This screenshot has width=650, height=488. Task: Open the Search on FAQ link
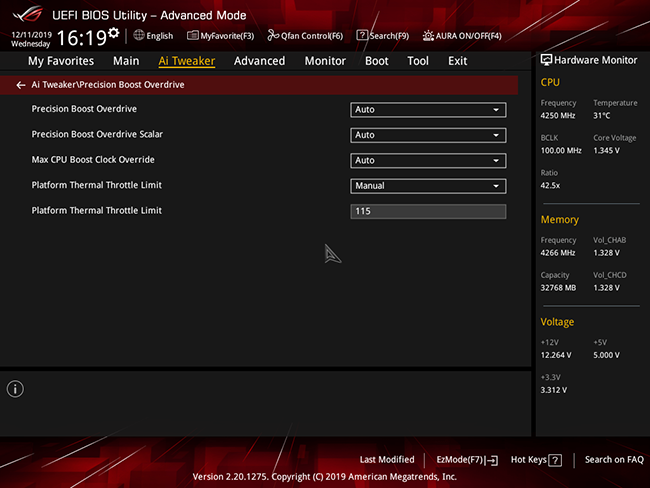[614, 459]
